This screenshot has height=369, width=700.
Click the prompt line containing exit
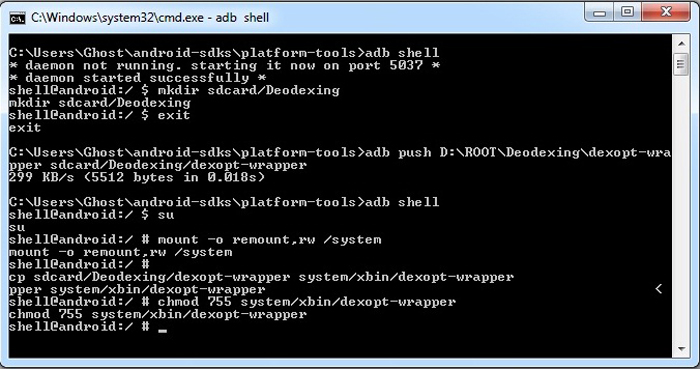tap(100, 115)
